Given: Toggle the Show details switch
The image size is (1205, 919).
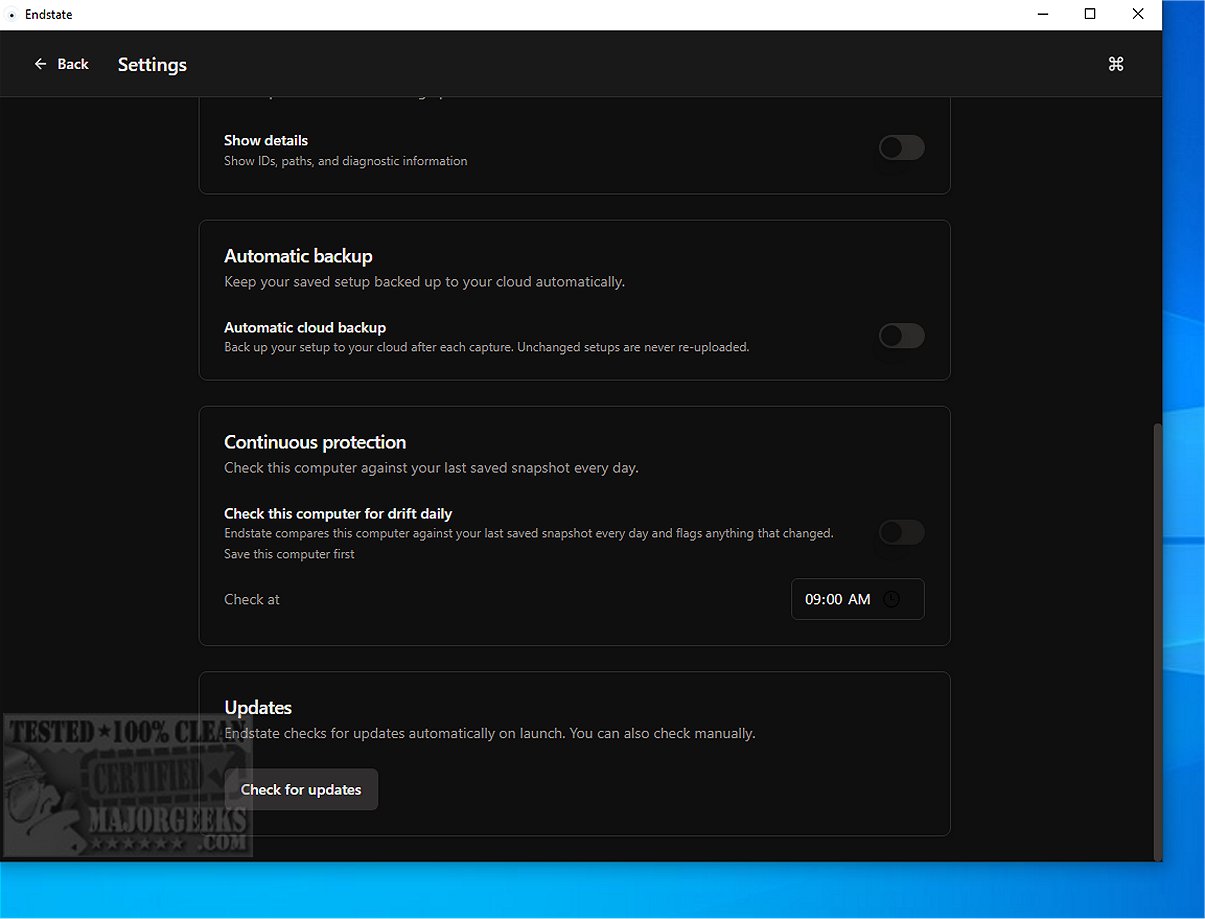Looking at the screenshot, I should pyautogui.click(x=901, y=148).
